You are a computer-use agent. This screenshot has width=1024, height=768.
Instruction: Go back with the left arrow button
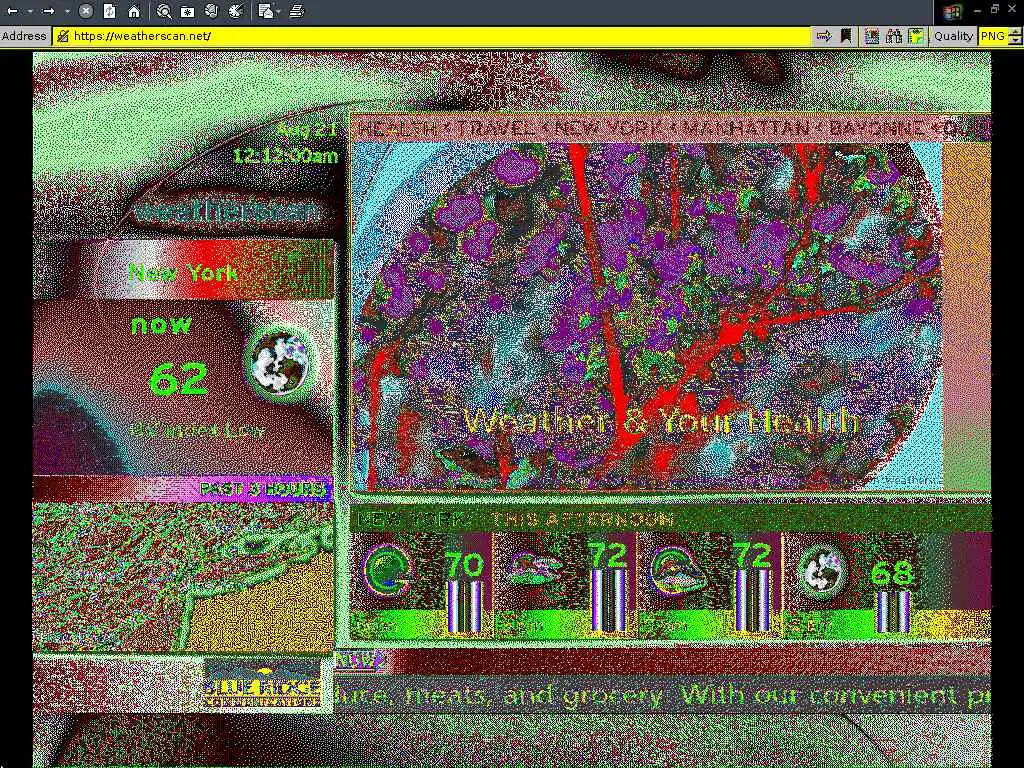12,11
